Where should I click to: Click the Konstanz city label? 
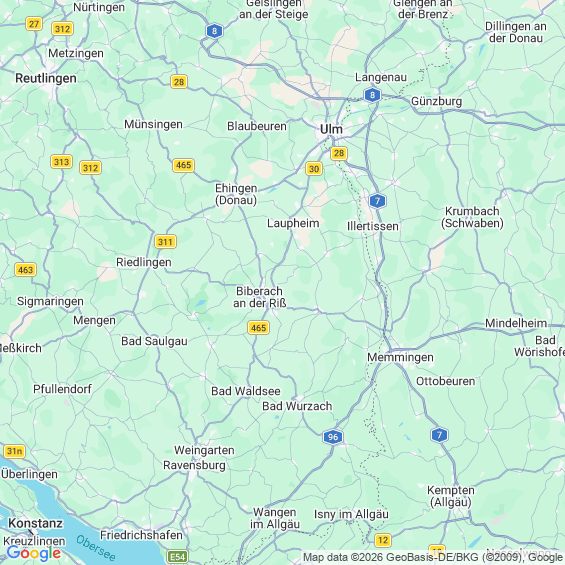coord(36,523)
